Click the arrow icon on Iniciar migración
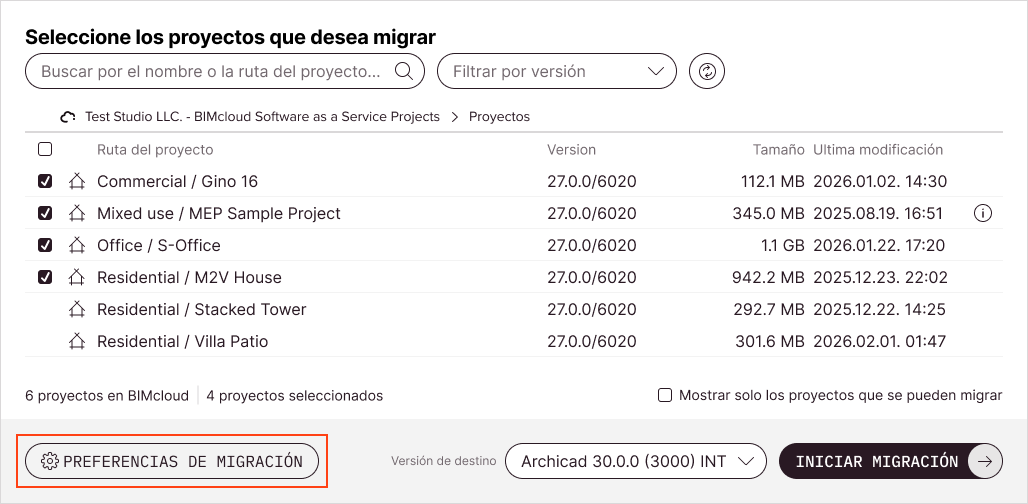1028x504 pixels. tap(985, 461)
